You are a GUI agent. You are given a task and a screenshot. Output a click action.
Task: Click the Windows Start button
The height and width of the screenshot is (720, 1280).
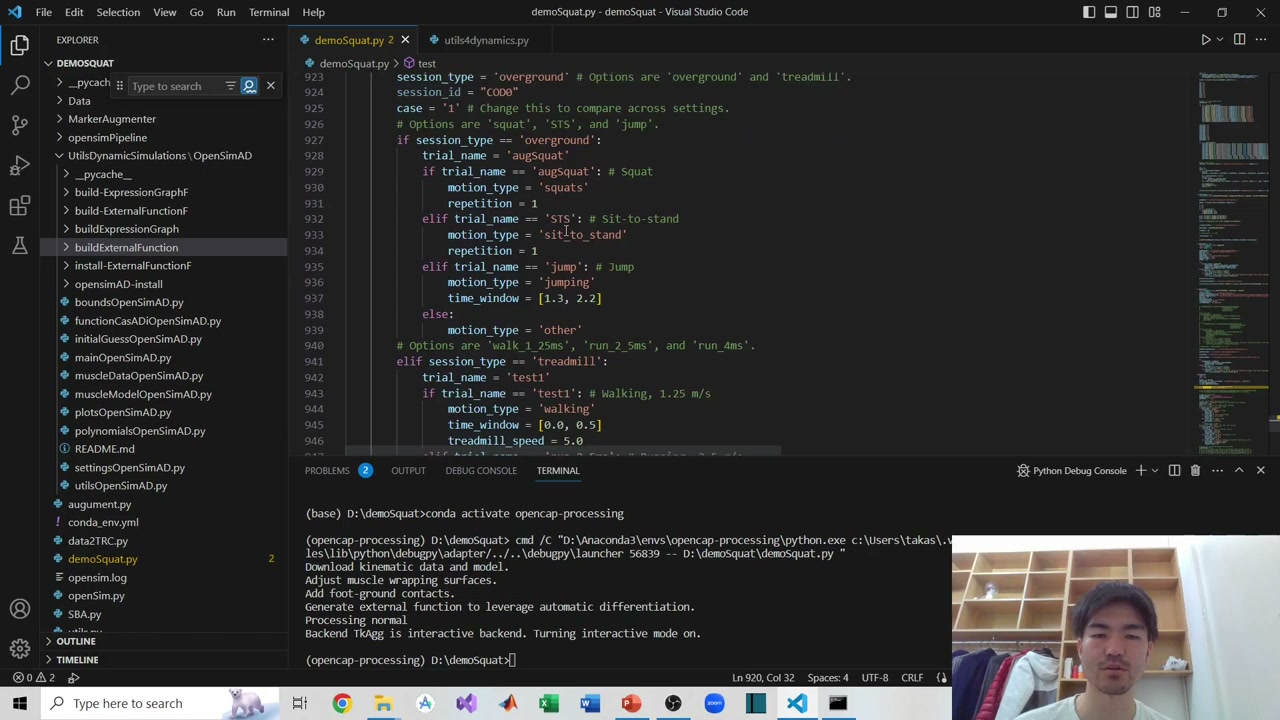tap(20, 703)
